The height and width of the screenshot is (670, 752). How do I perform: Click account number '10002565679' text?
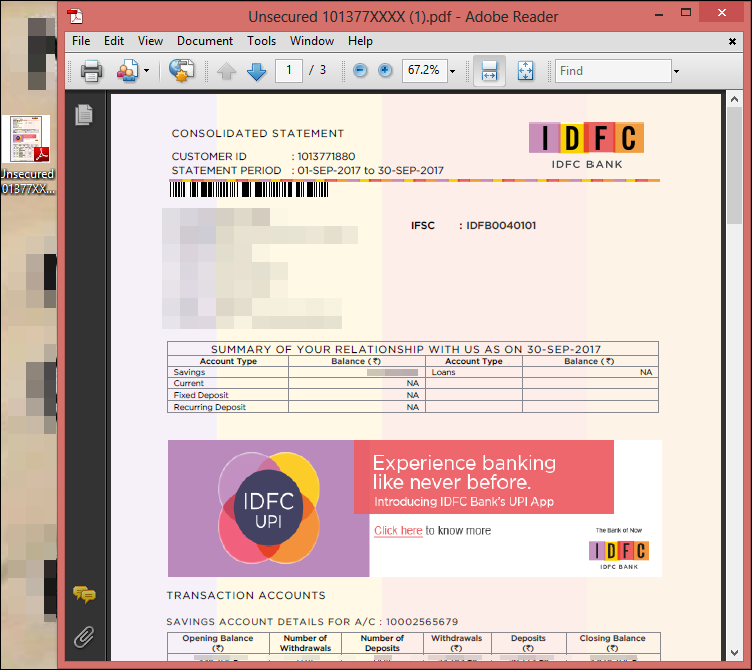point(422,622)
